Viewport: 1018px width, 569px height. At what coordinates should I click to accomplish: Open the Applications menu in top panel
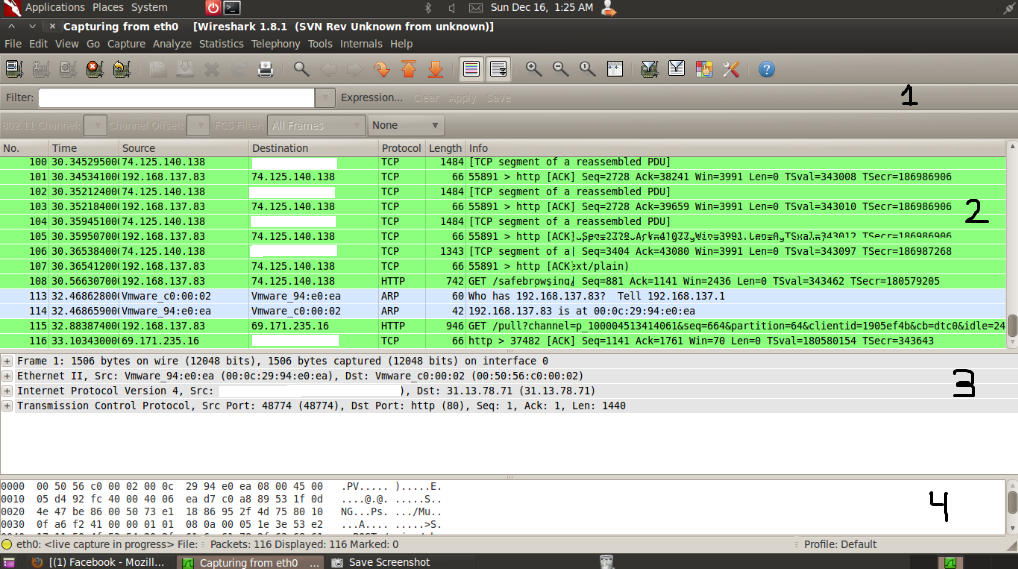[x=55, y=7]
